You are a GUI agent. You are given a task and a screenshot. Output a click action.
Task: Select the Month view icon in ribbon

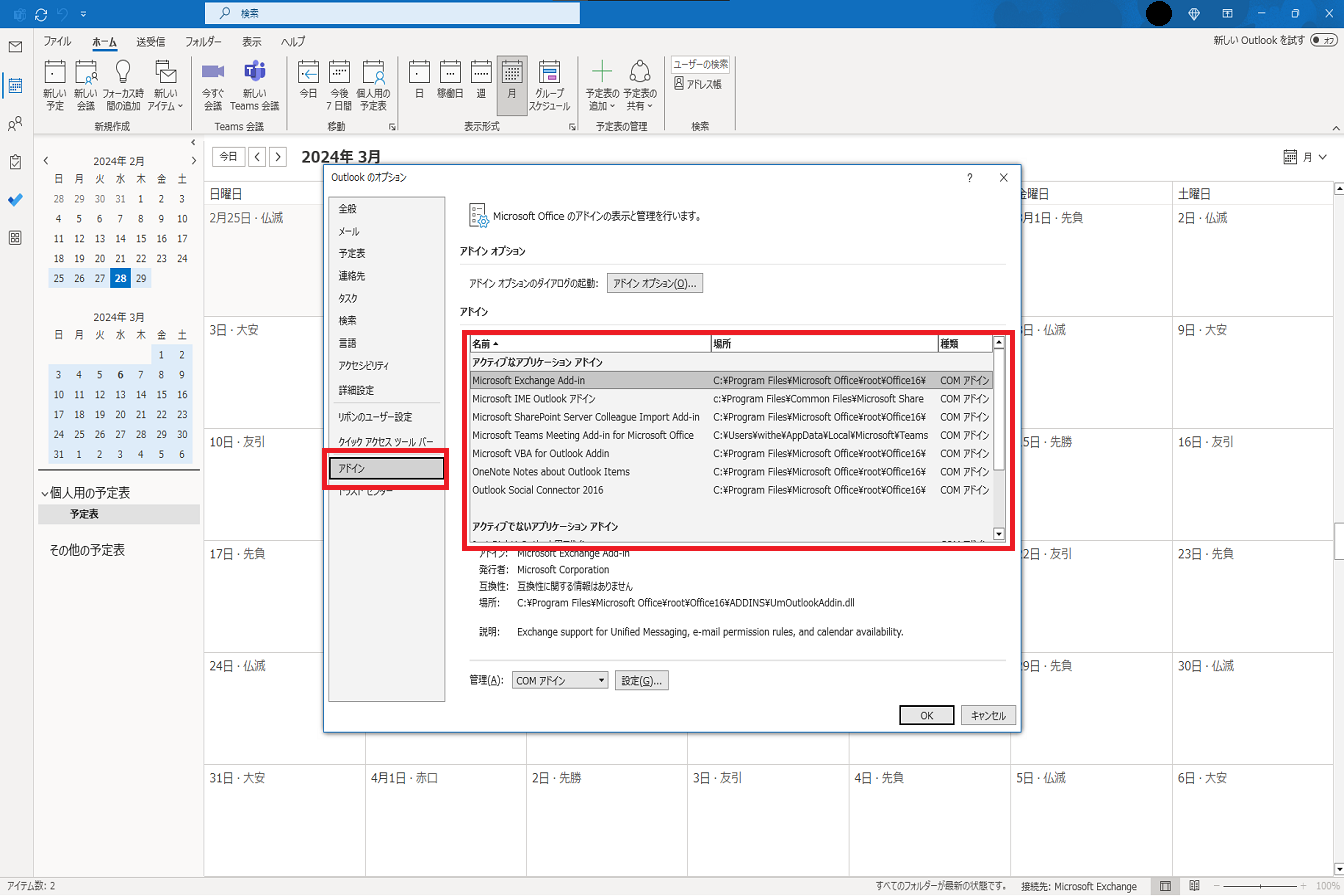512,73
